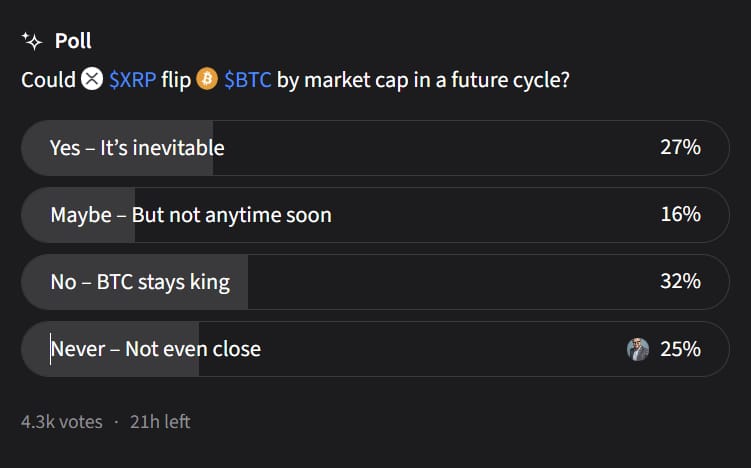Click the word "flip" between the cashtags
Viewport: 751px width, 468px height.
click(x=176, y=79)
